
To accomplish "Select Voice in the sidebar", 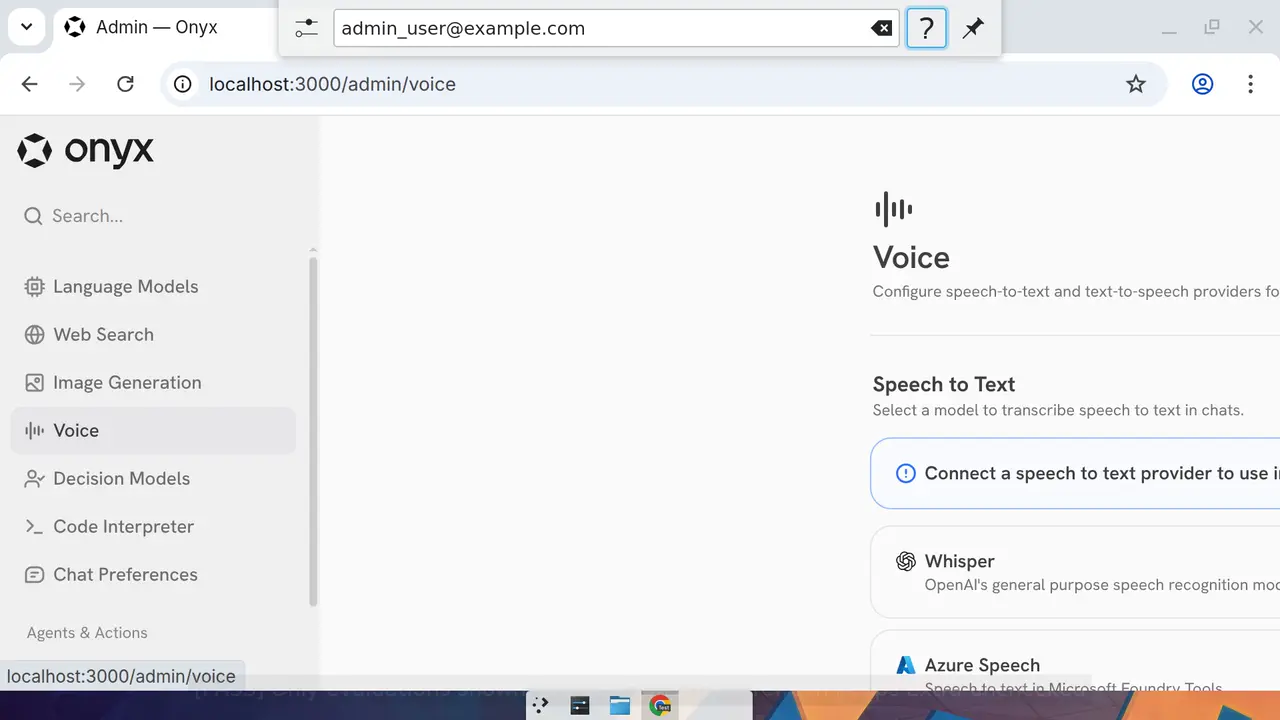I will [154, 431].
